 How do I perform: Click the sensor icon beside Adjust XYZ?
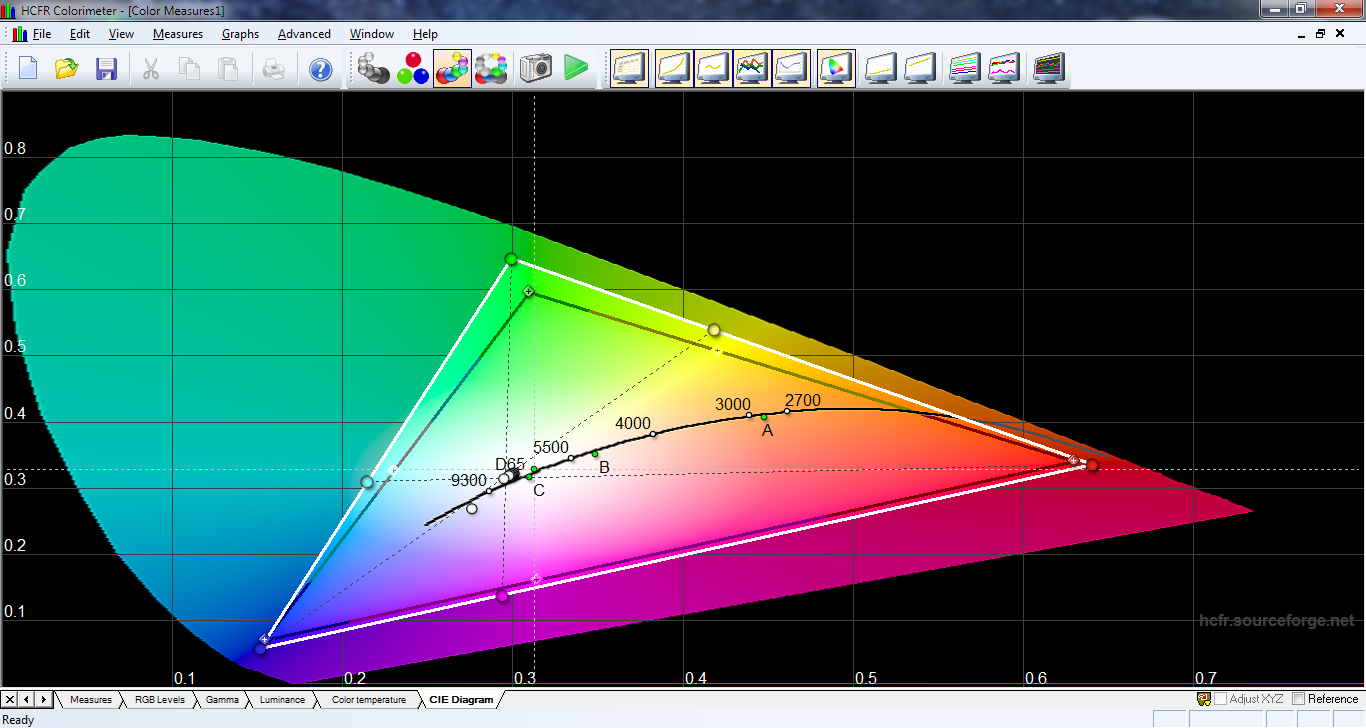(1204, 699)
